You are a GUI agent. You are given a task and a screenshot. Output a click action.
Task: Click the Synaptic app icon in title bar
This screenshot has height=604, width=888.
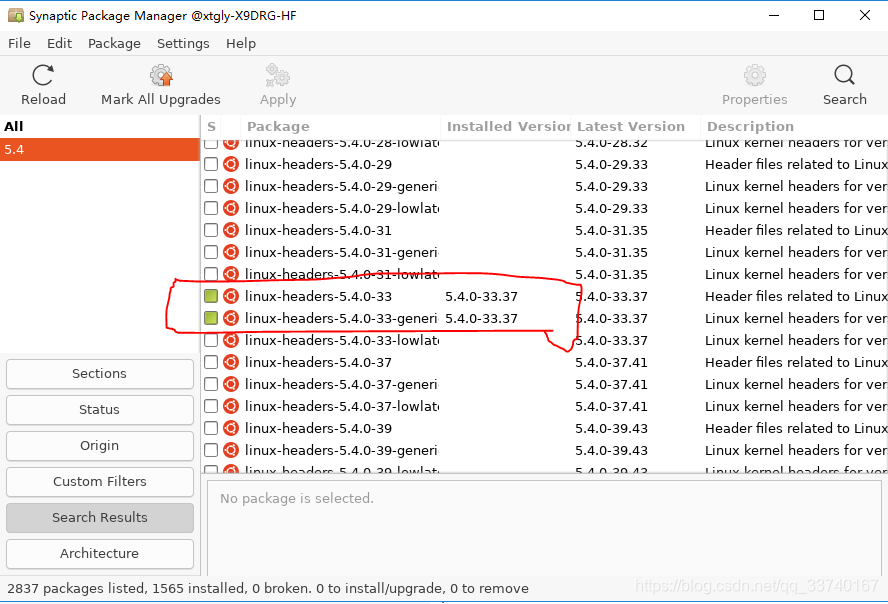click(x=16, y=15)
